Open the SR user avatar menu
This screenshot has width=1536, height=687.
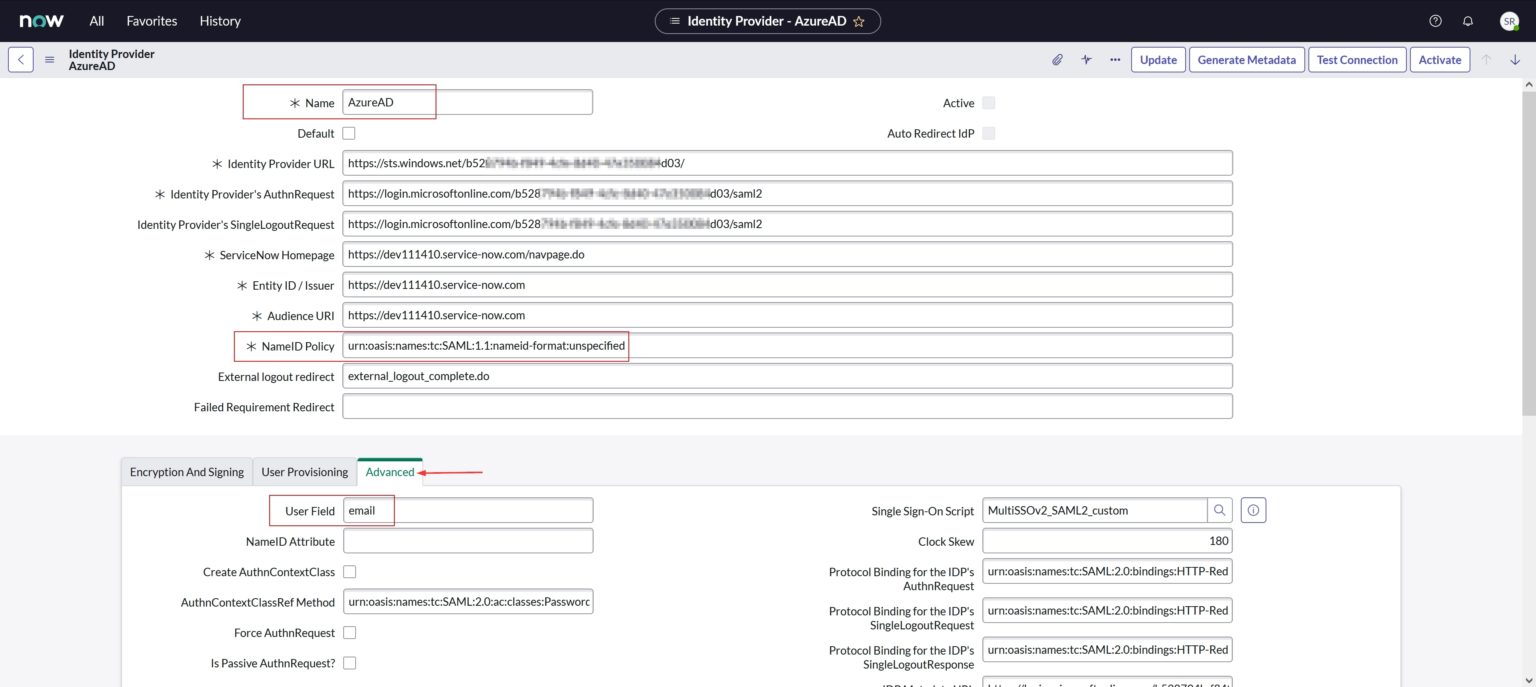coord(1509,20)
